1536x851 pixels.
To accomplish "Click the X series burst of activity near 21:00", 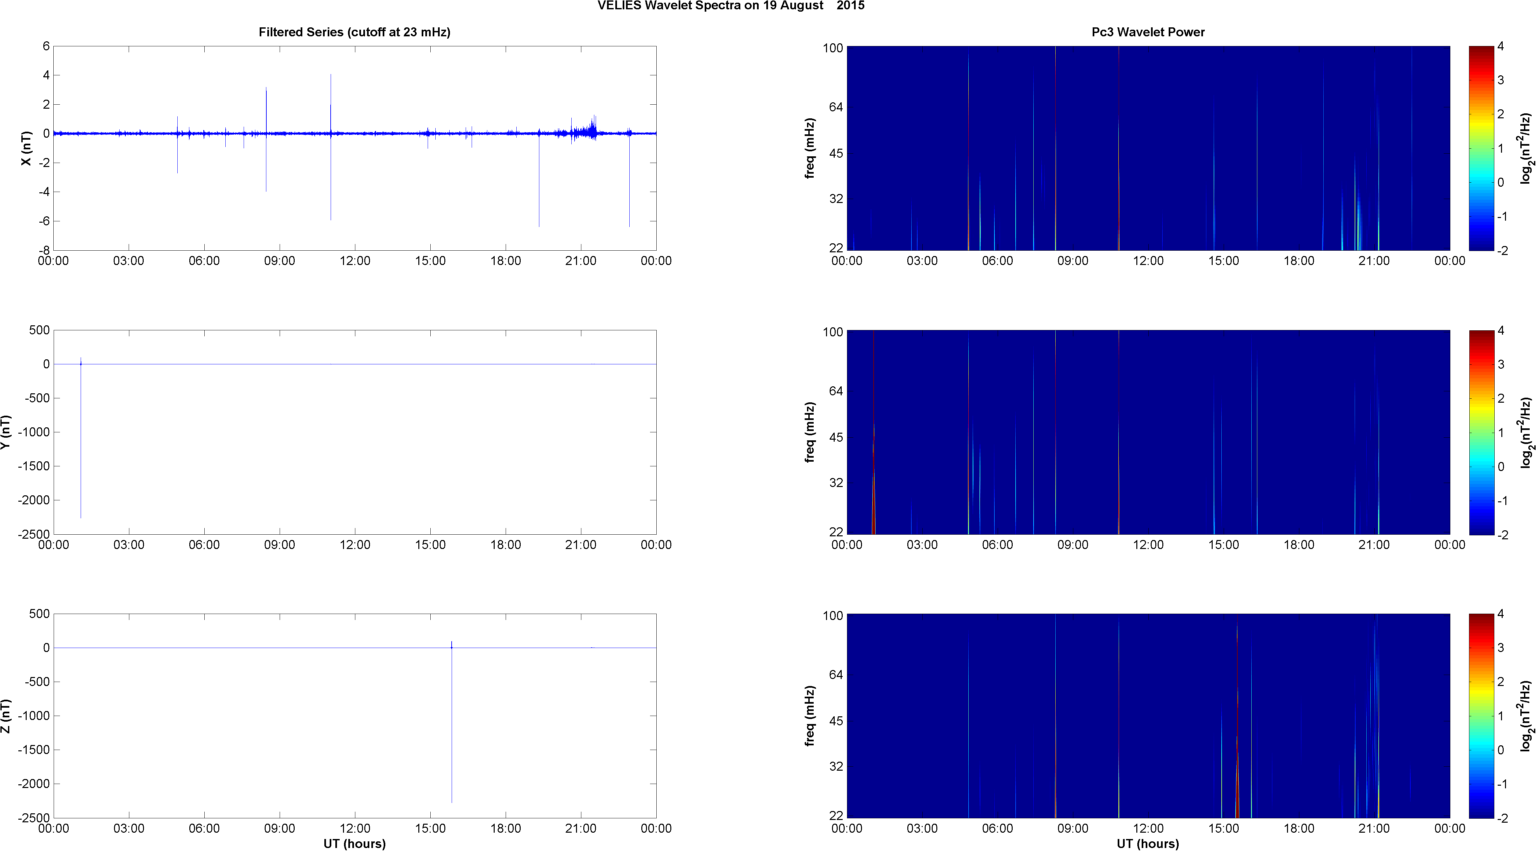I will [x=590, y=129].
